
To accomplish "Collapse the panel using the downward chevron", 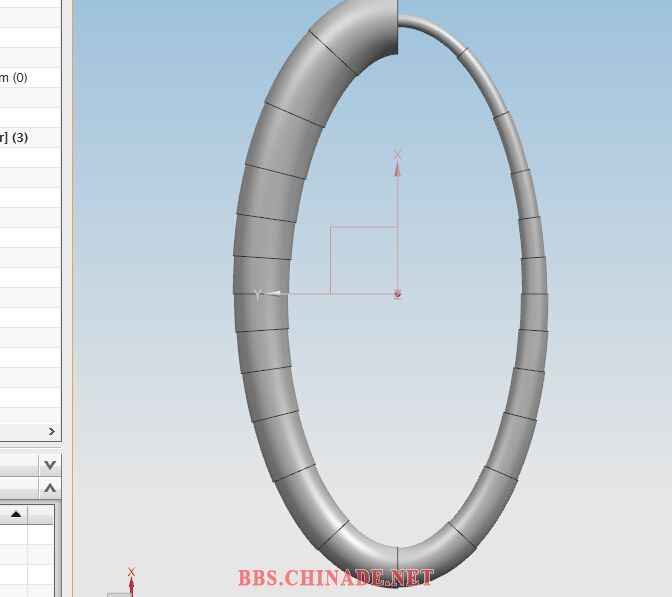I will click(50, 465).
